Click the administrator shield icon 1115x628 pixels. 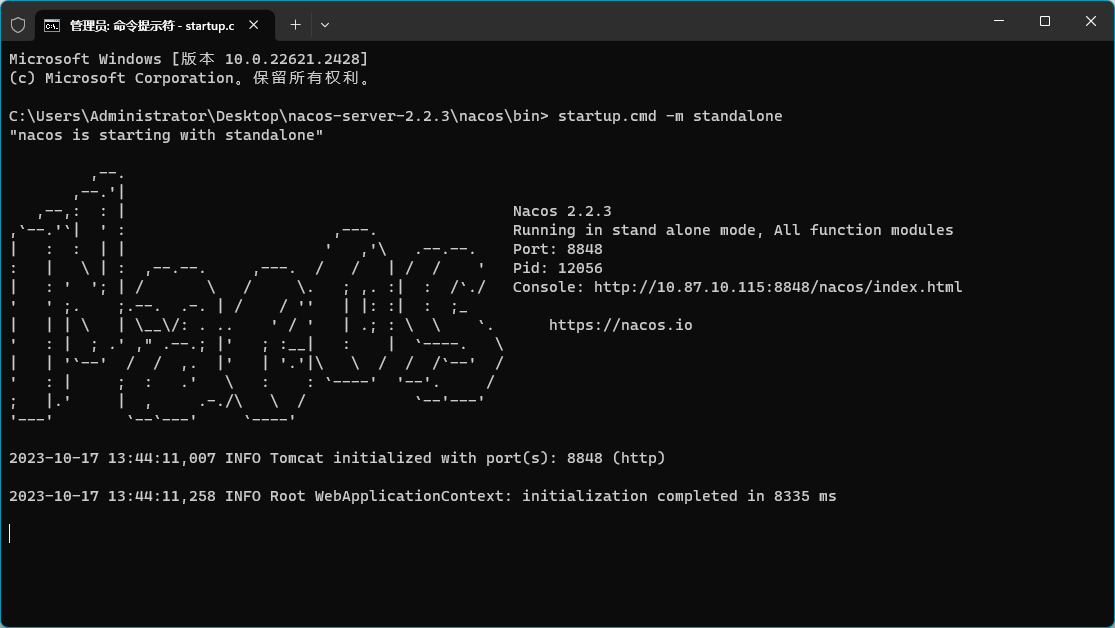point(18,24)
